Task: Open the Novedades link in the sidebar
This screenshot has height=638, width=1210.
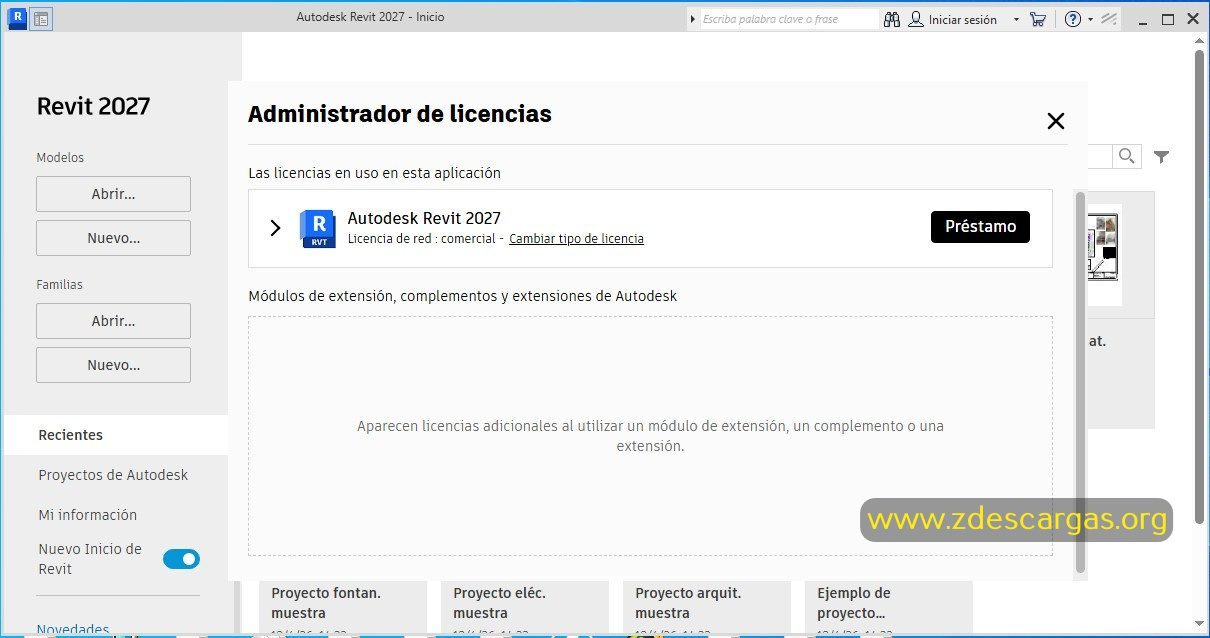Action: click(x=73, y=629)
